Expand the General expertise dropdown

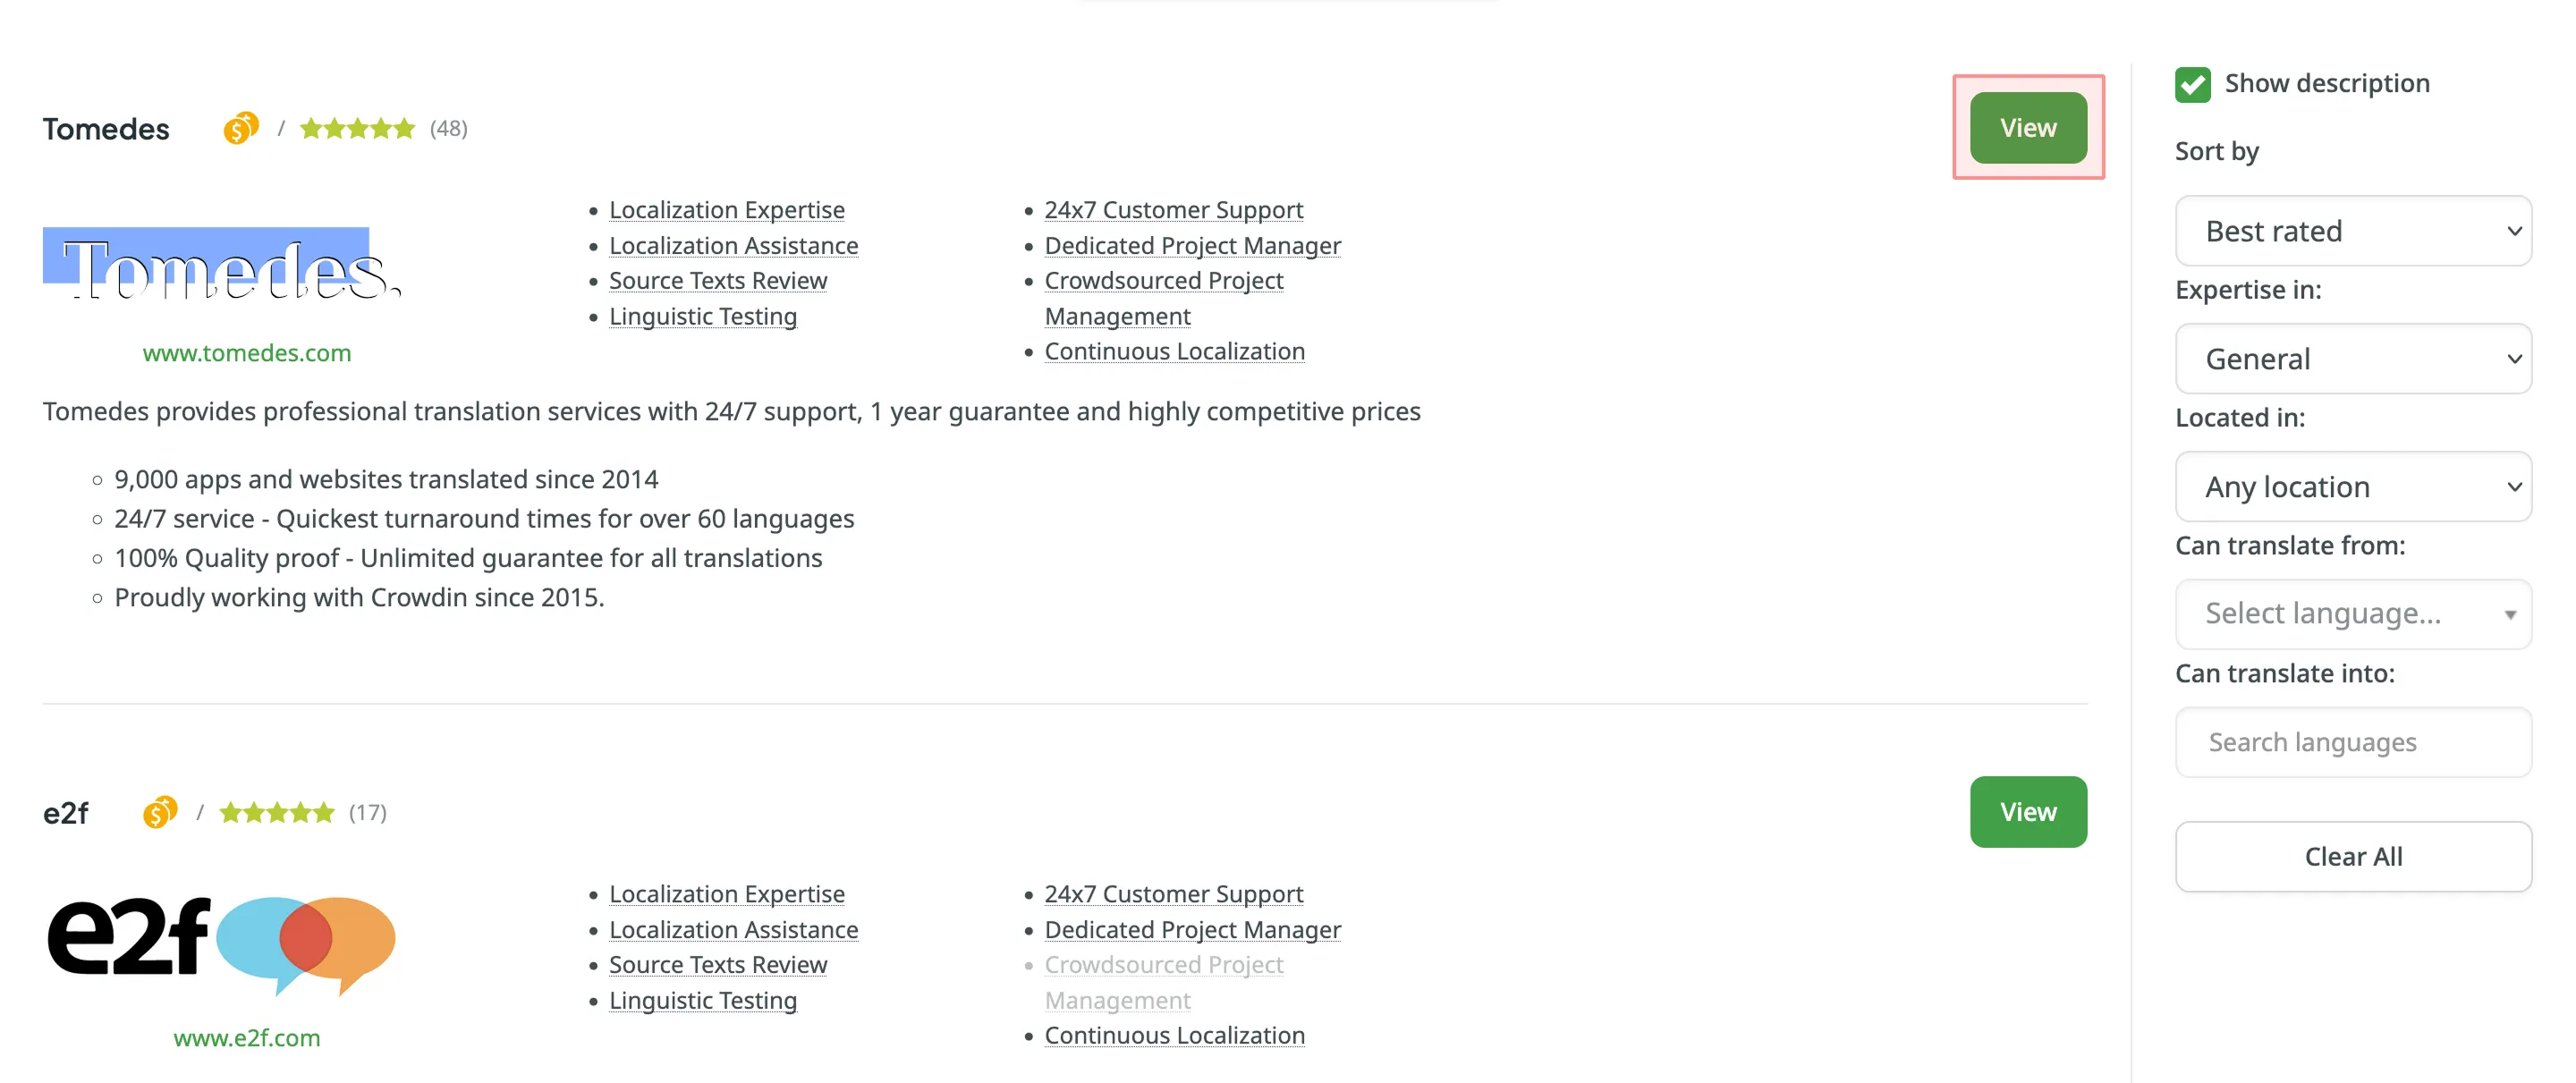[x=2352, y=359]
